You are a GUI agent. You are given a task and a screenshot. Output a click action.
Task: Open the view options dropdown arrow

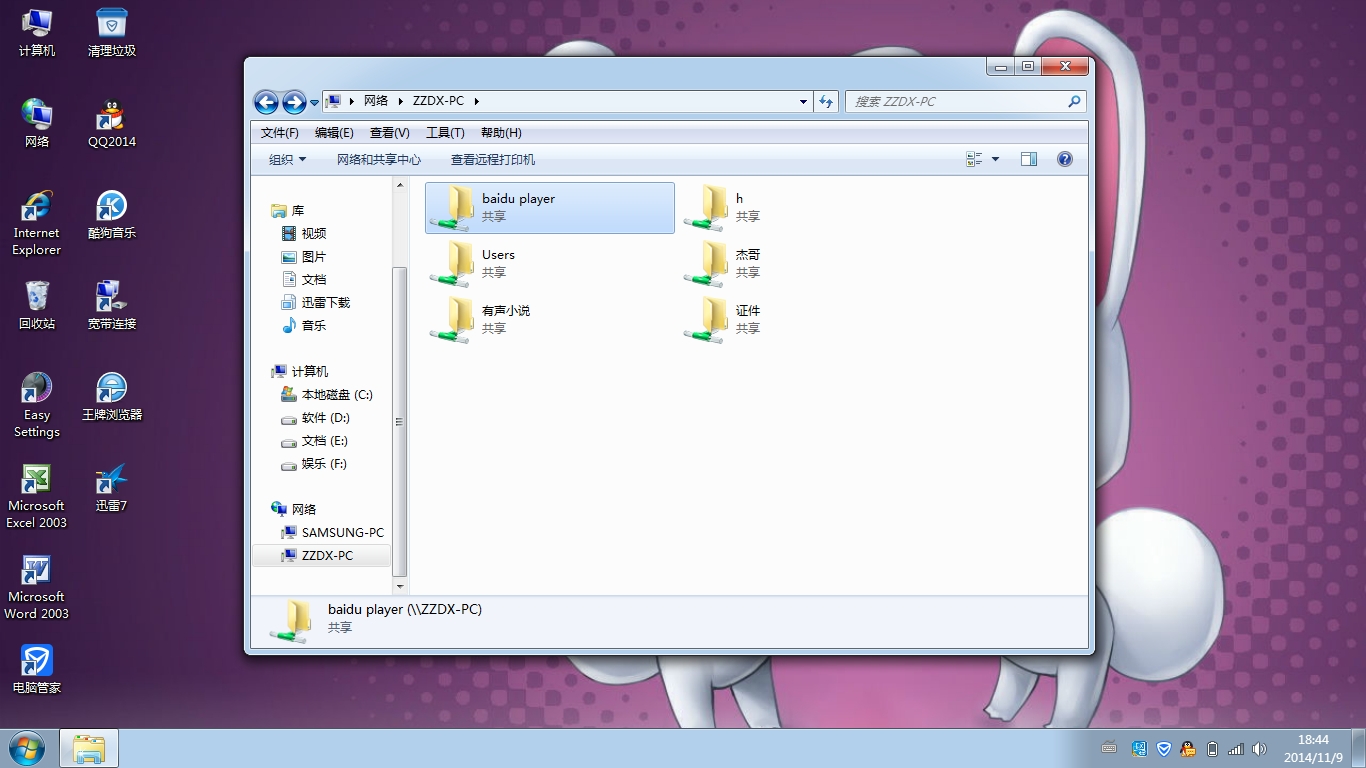click(995, 159)
